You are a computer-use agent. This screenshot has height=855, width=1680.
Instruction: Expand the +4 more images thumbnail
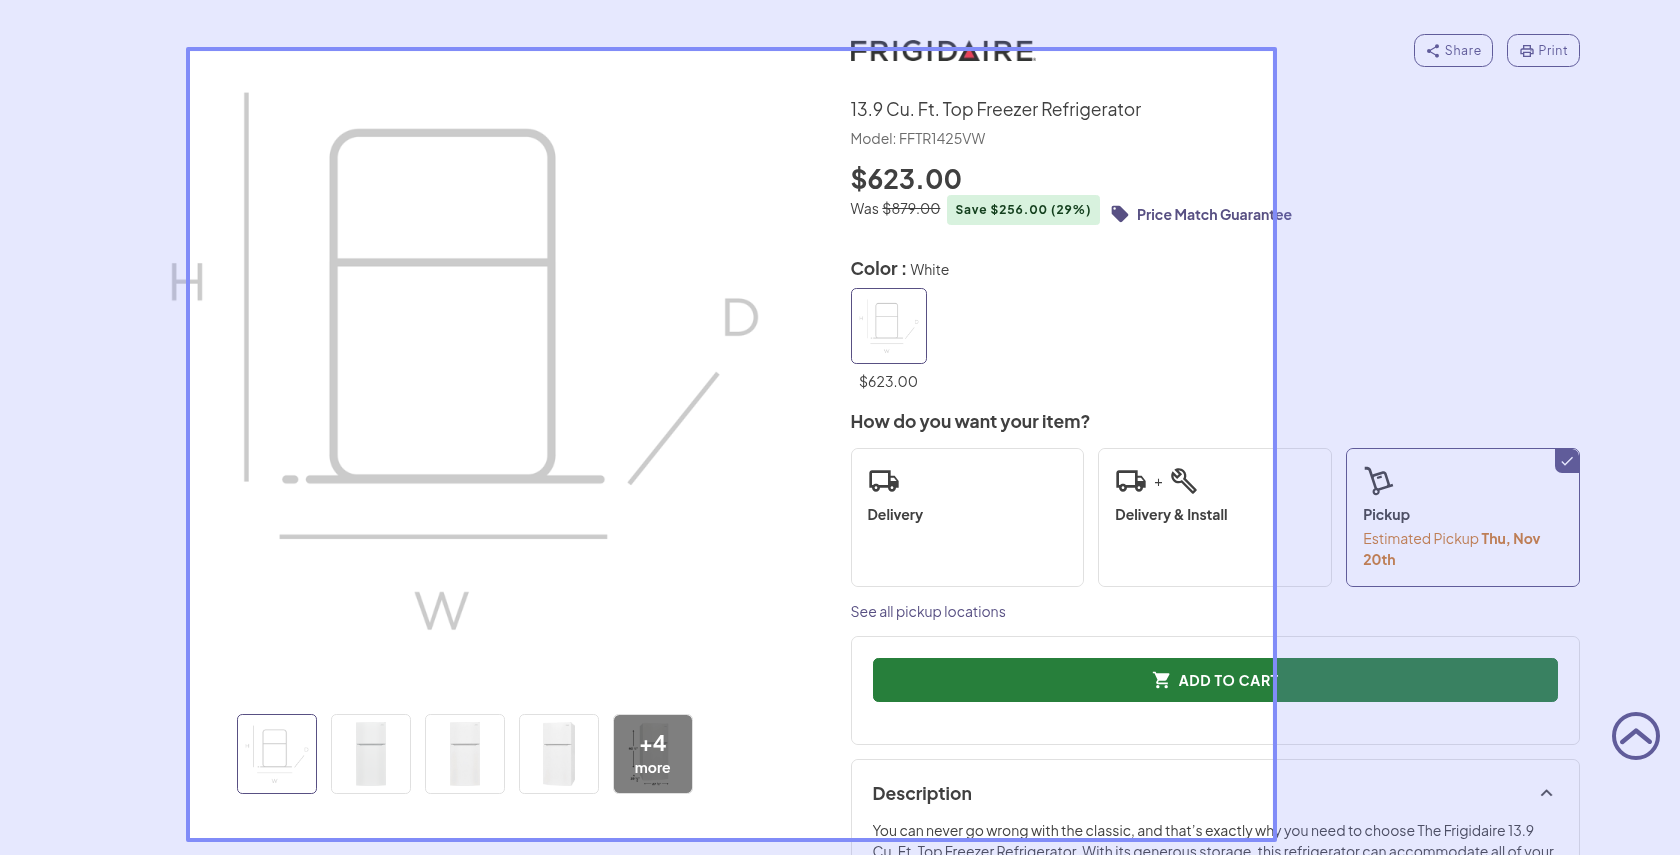click(652, 754)
